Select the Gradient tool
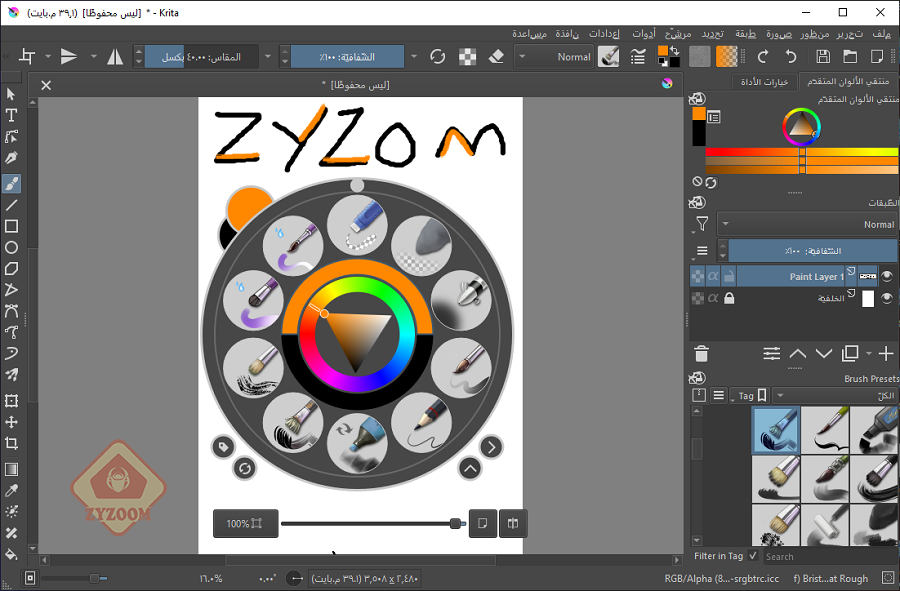The image size is (900, 591). click(11, 469)
